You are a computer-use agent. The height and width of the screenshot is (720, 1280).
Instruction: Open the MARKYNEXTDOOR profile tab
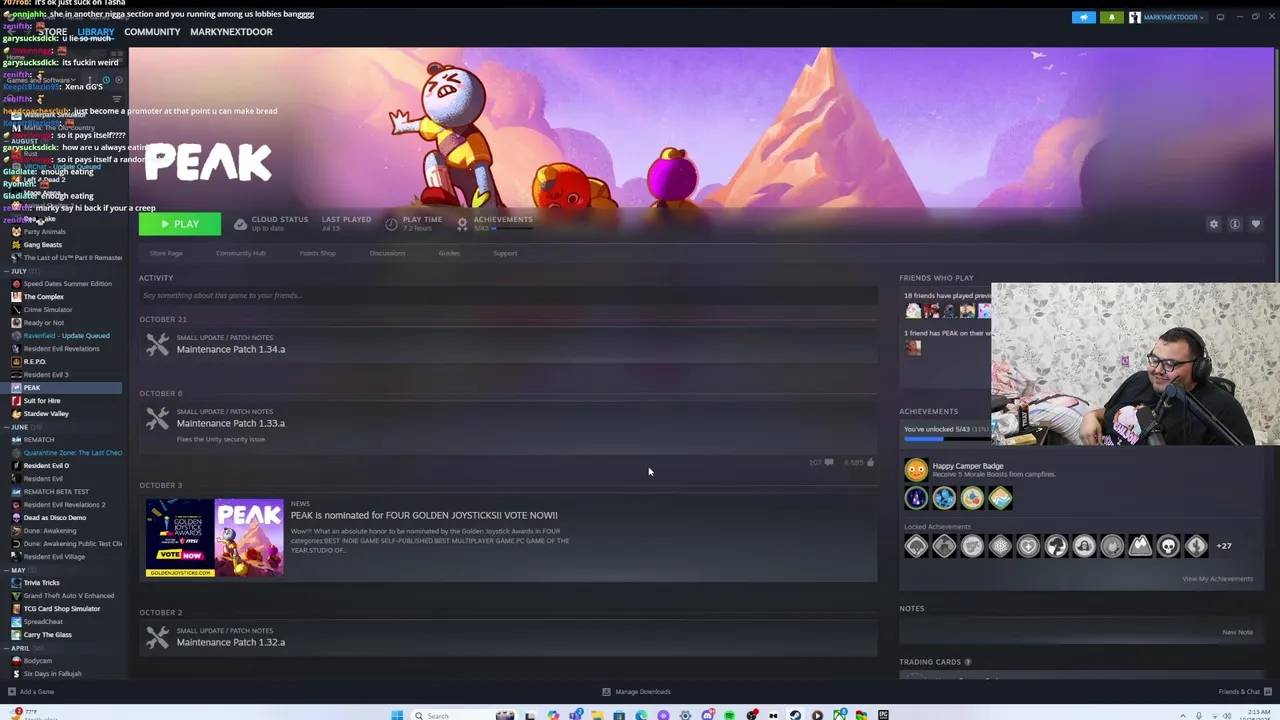coord(231,32)
